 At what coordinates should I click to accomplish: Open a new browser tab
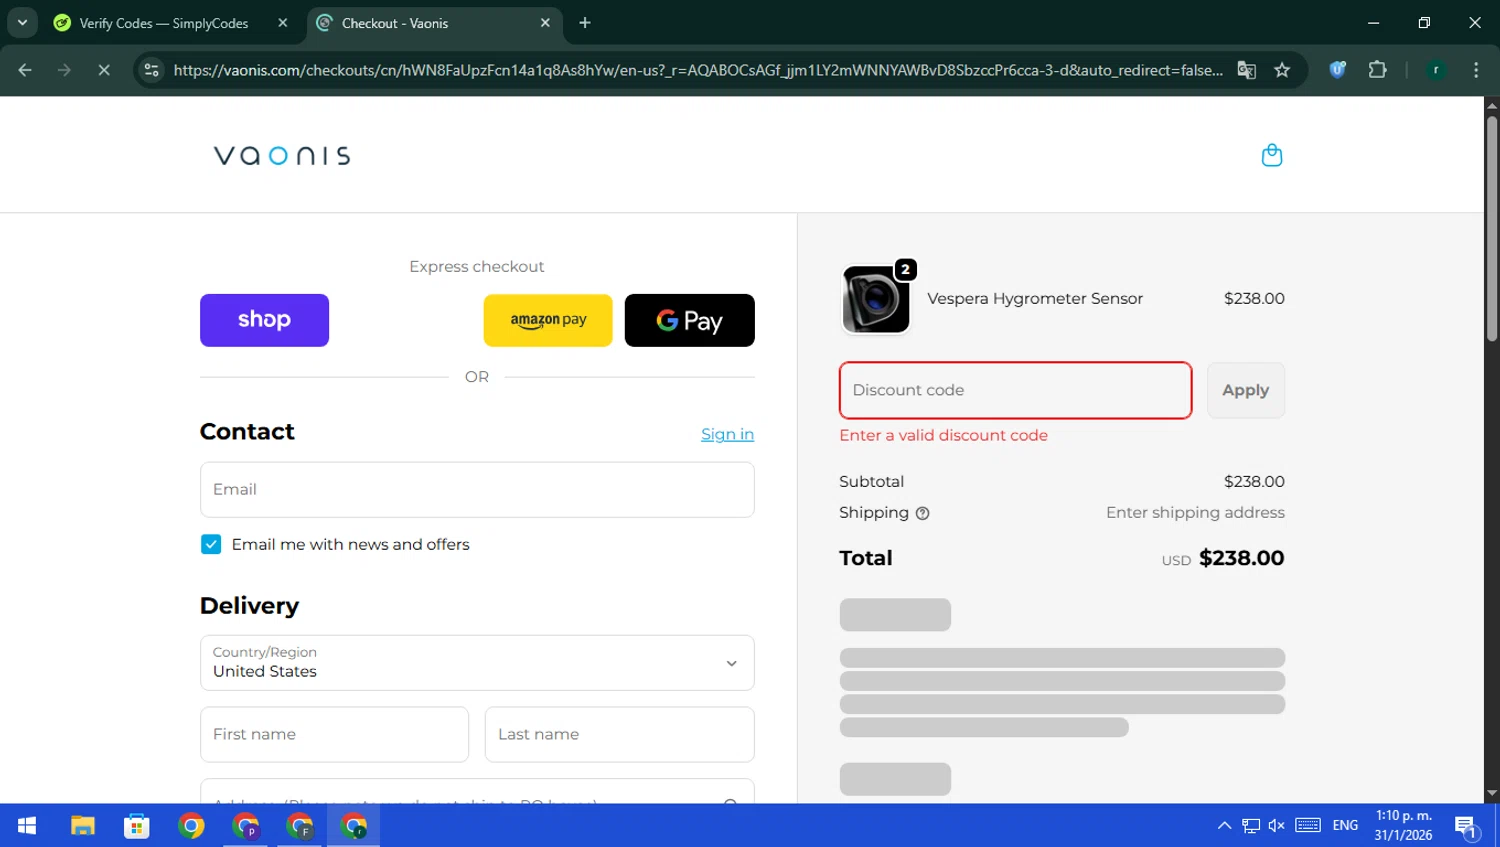585,23
